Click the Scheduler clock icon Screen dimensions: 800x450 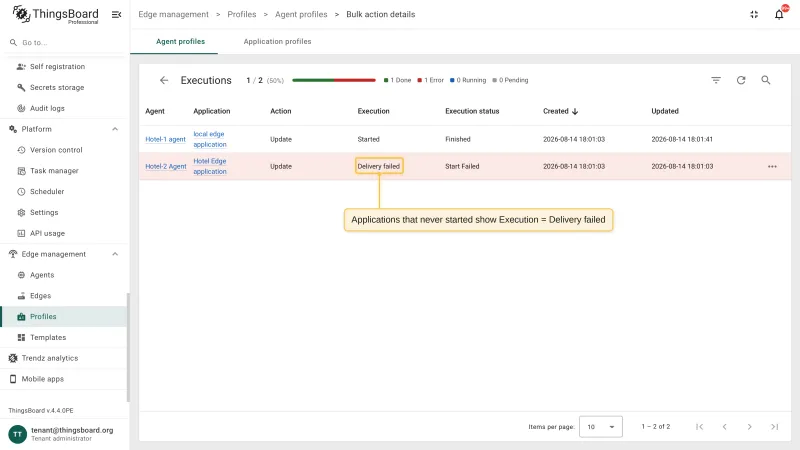(x=21, y=192)
